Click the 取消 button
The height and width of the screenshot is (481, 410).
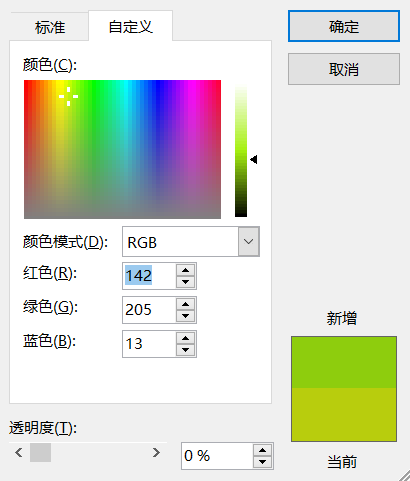tap(344, 69)
